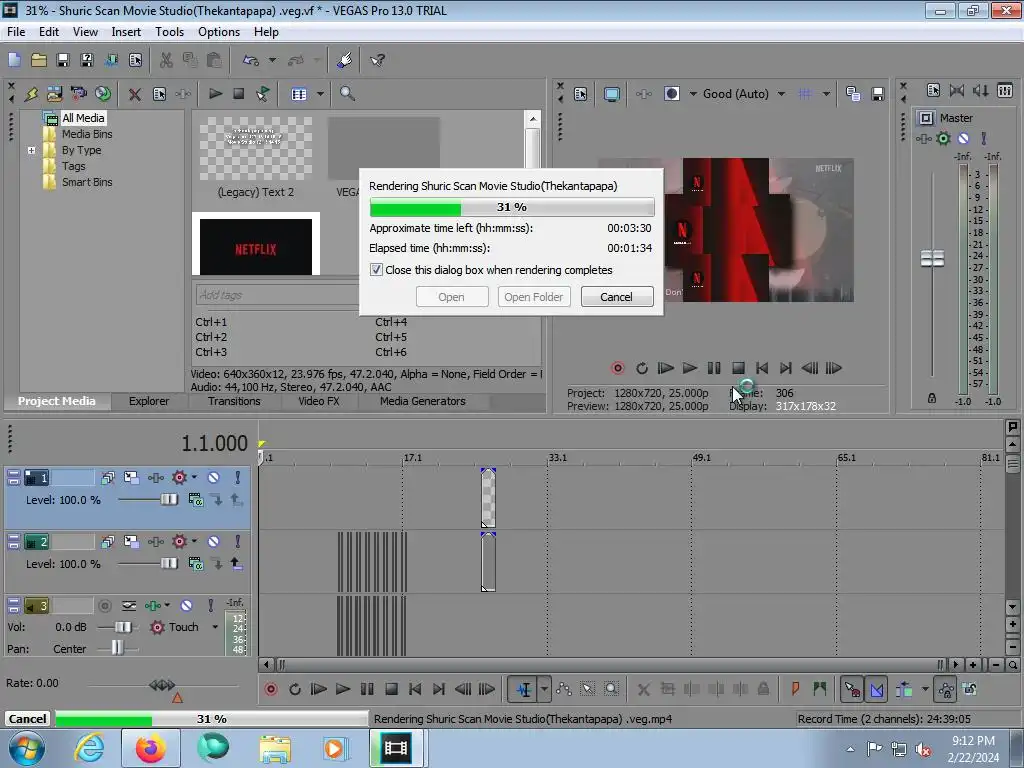Click the Master FX green gear icon

(943, 138)
